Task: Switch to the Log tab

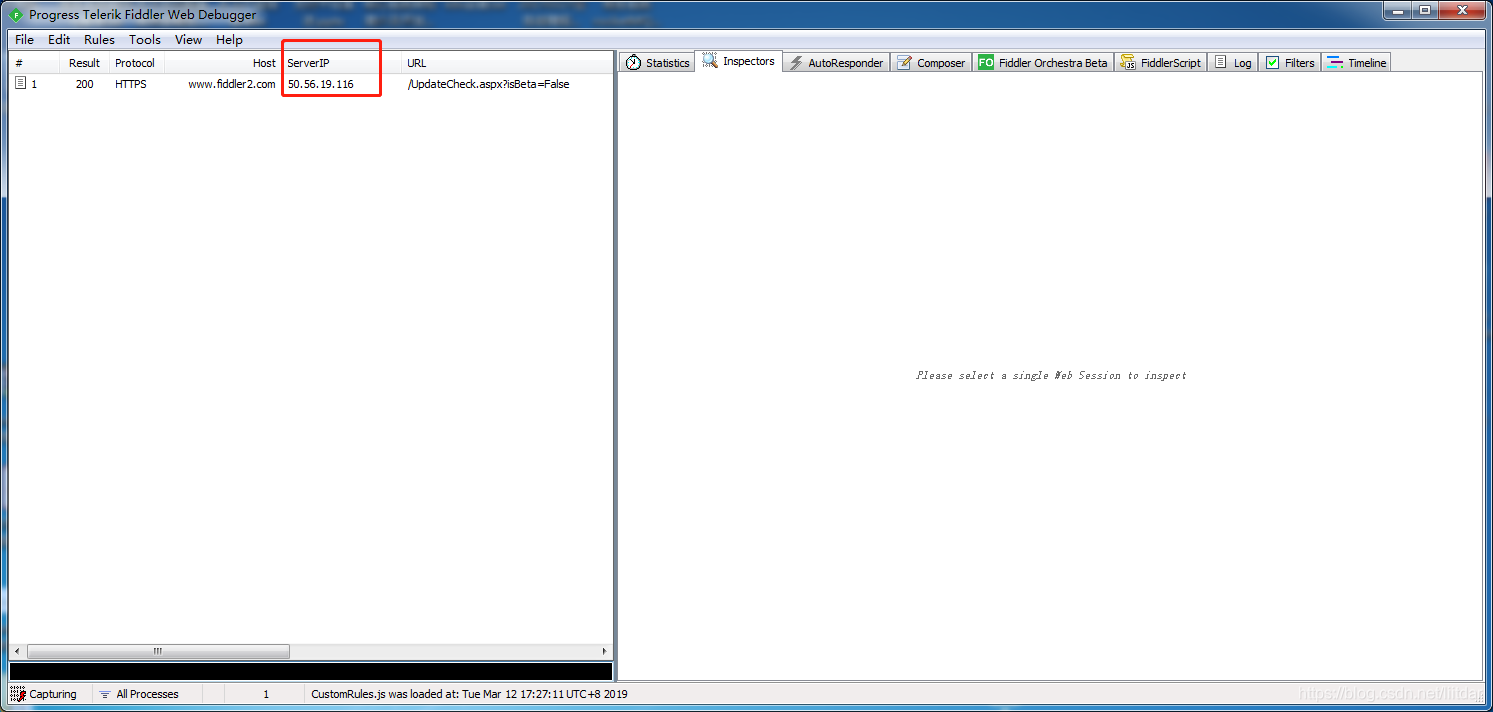Action: coord(1233,62)
